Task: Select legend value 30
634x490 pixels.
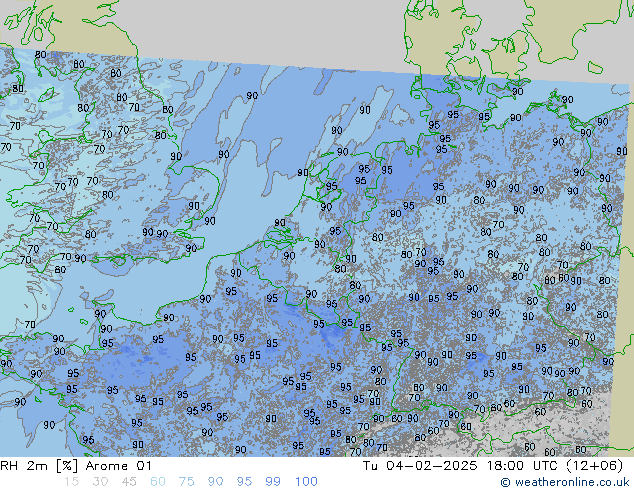Action: (x=100, y=482)
